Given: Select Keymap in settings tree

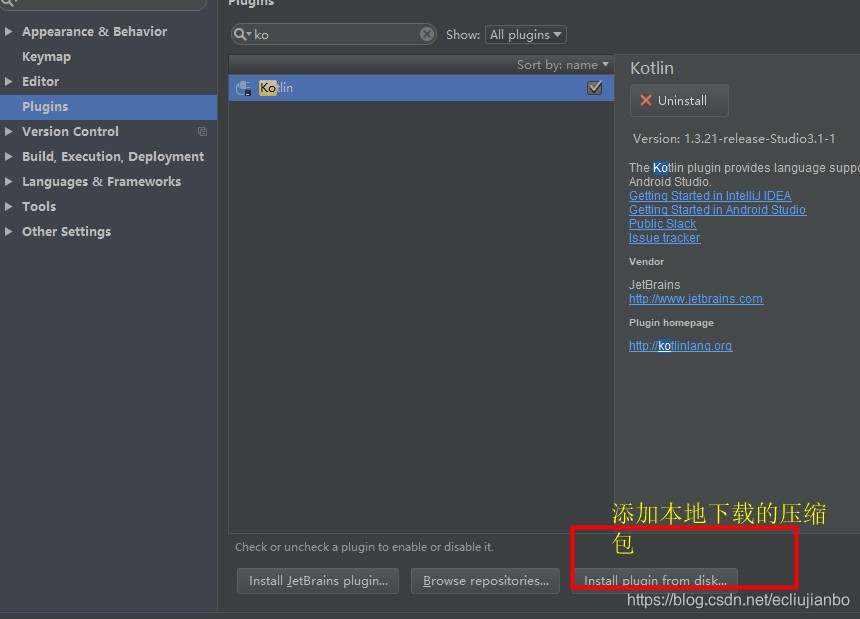Looking at the screenshot, I should pos(46,56).
